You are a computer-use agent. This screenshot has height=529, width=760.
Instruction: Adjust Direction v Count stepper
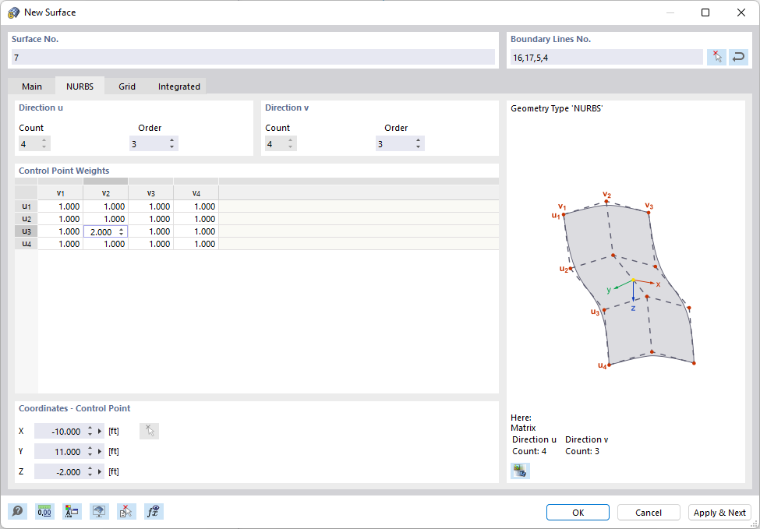point(290,144)
